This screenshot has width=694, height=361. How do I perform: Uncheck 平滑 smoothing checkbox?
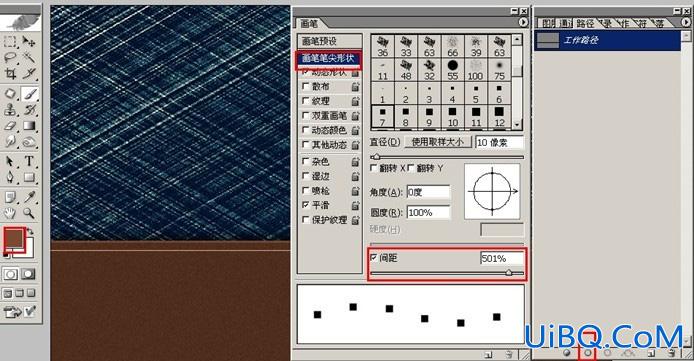[x=305, y=205]
